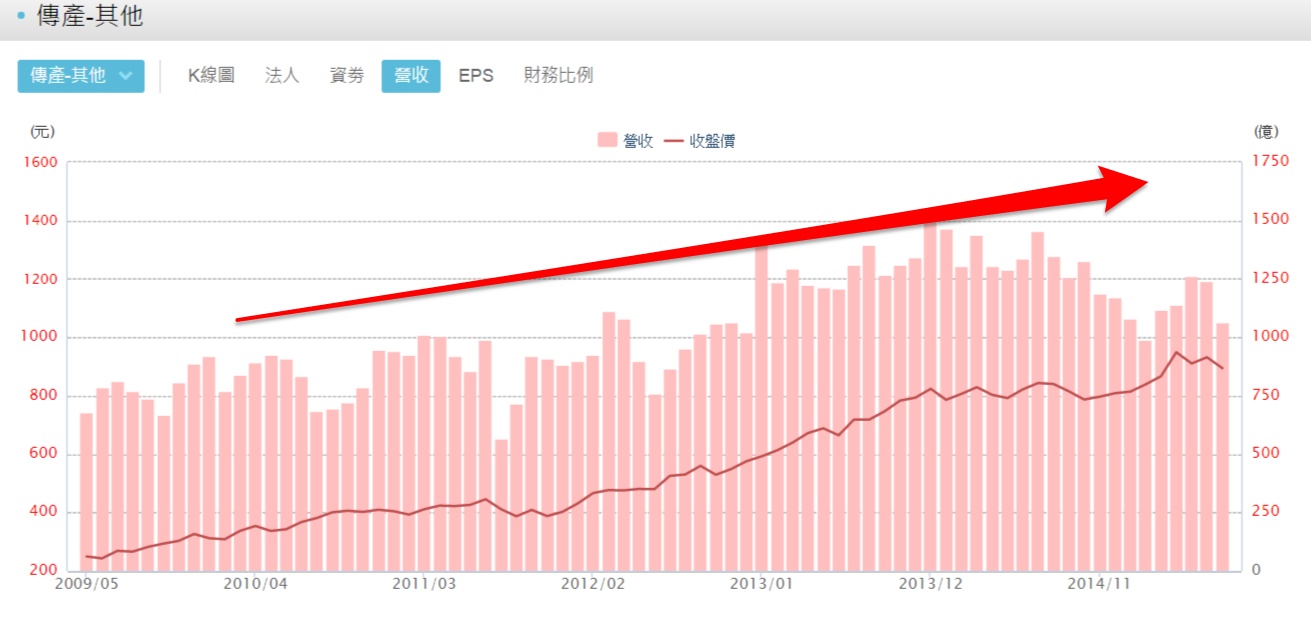Click the highlighted 營收 tab

410,76
